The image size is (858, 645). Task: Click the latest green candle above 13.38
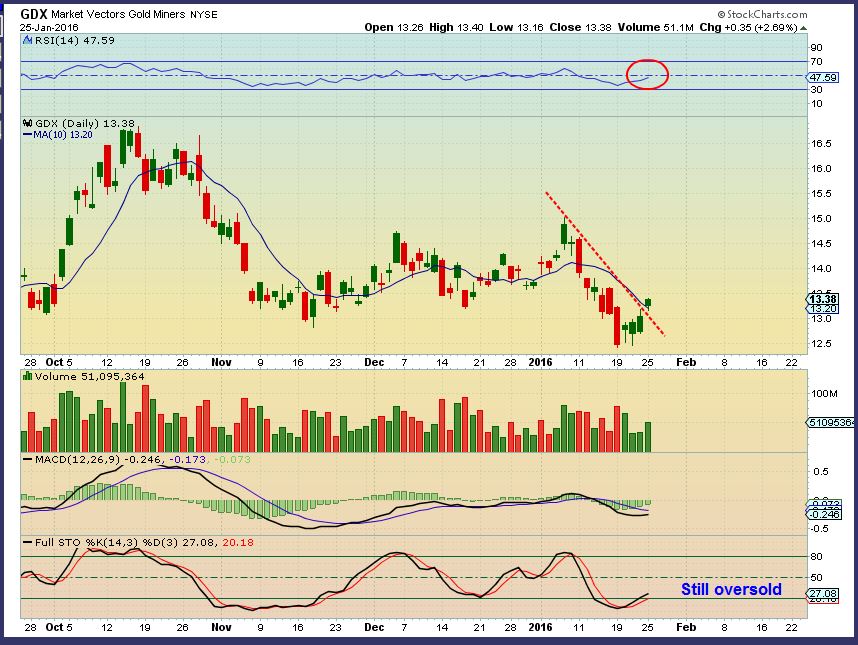pos(648,303)
